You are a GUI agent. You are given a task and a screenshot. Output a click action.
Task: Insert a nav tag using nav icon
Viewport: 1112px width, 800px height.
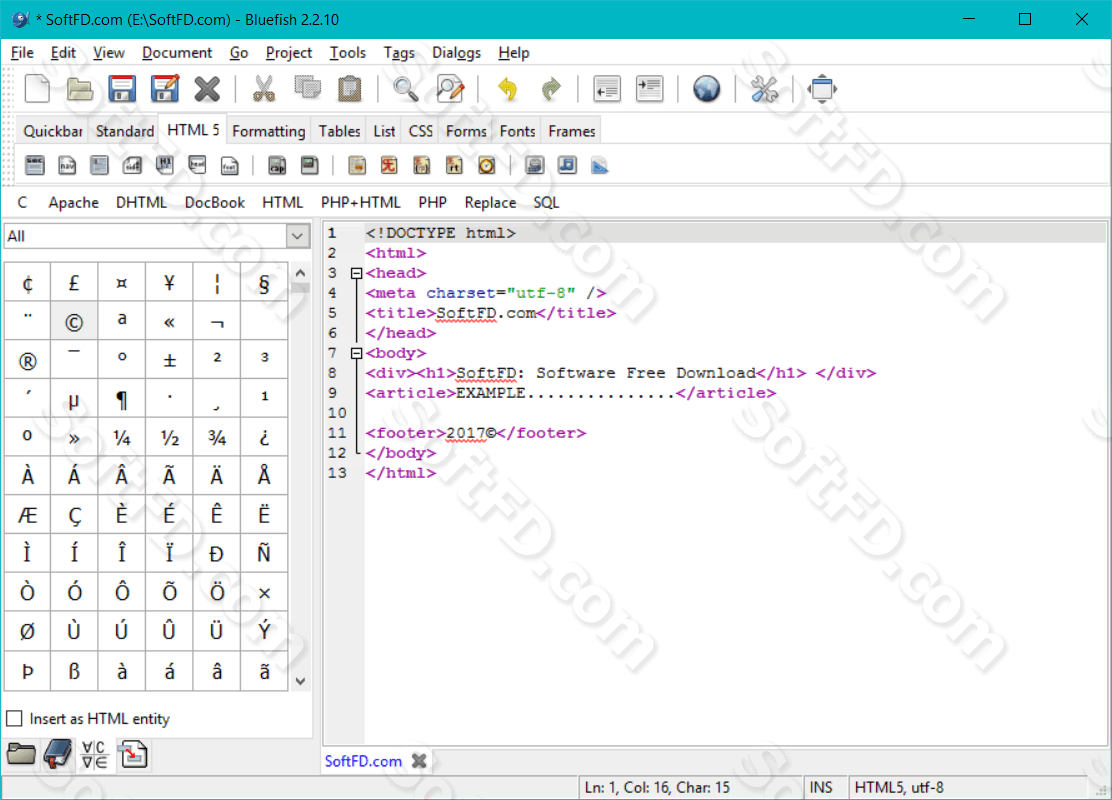[67, 165]
